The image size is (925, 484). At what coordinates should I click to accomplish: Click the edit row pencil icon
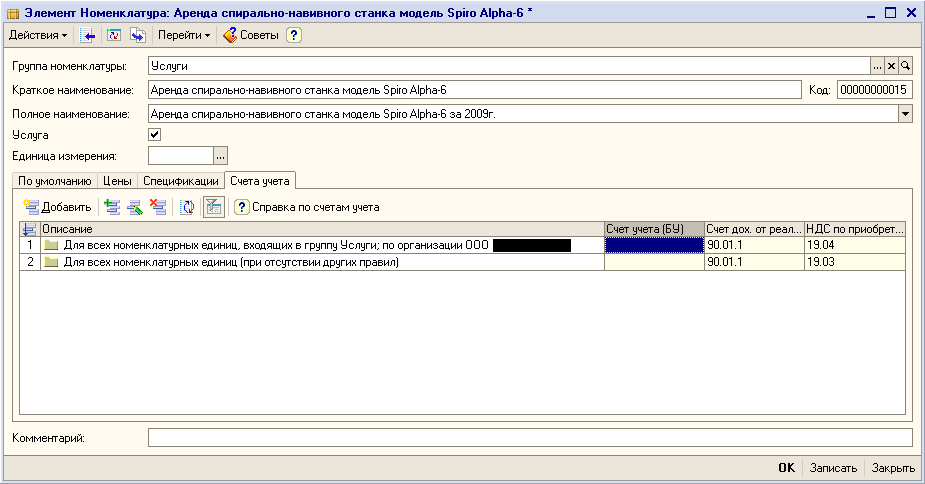[x=134, y=207]
